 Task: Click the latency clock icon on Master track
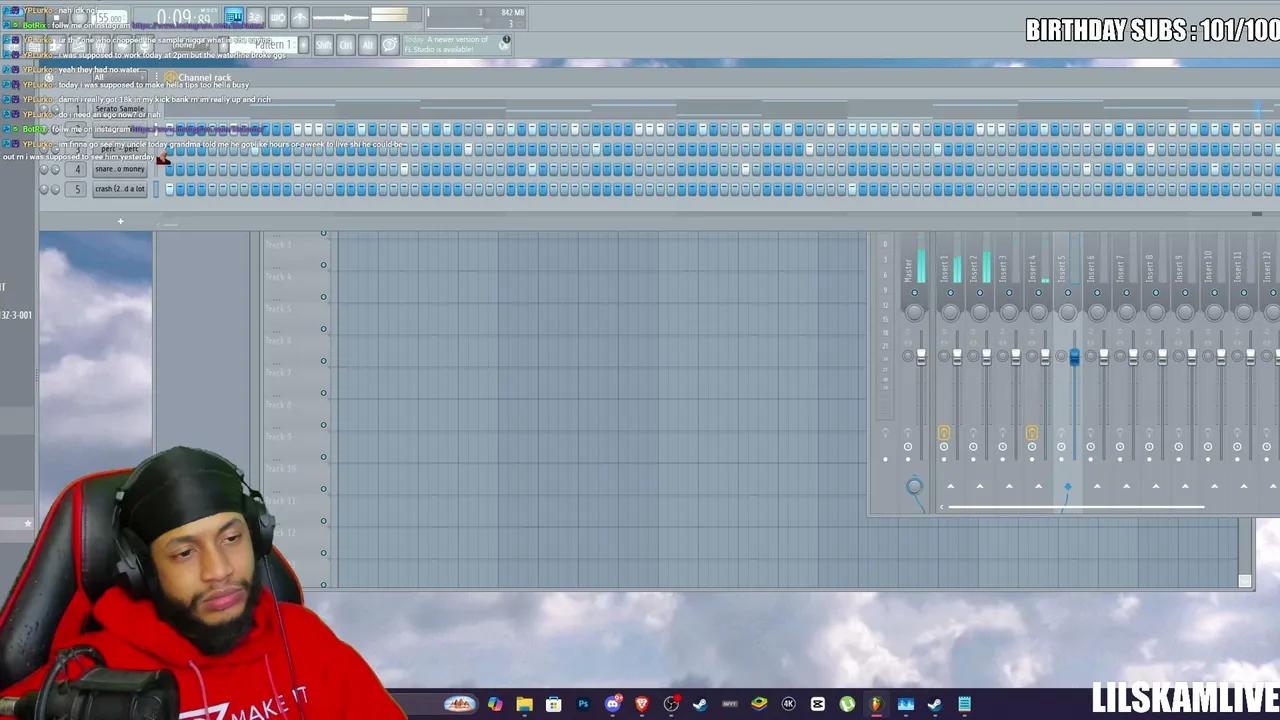tap(908, 446)
